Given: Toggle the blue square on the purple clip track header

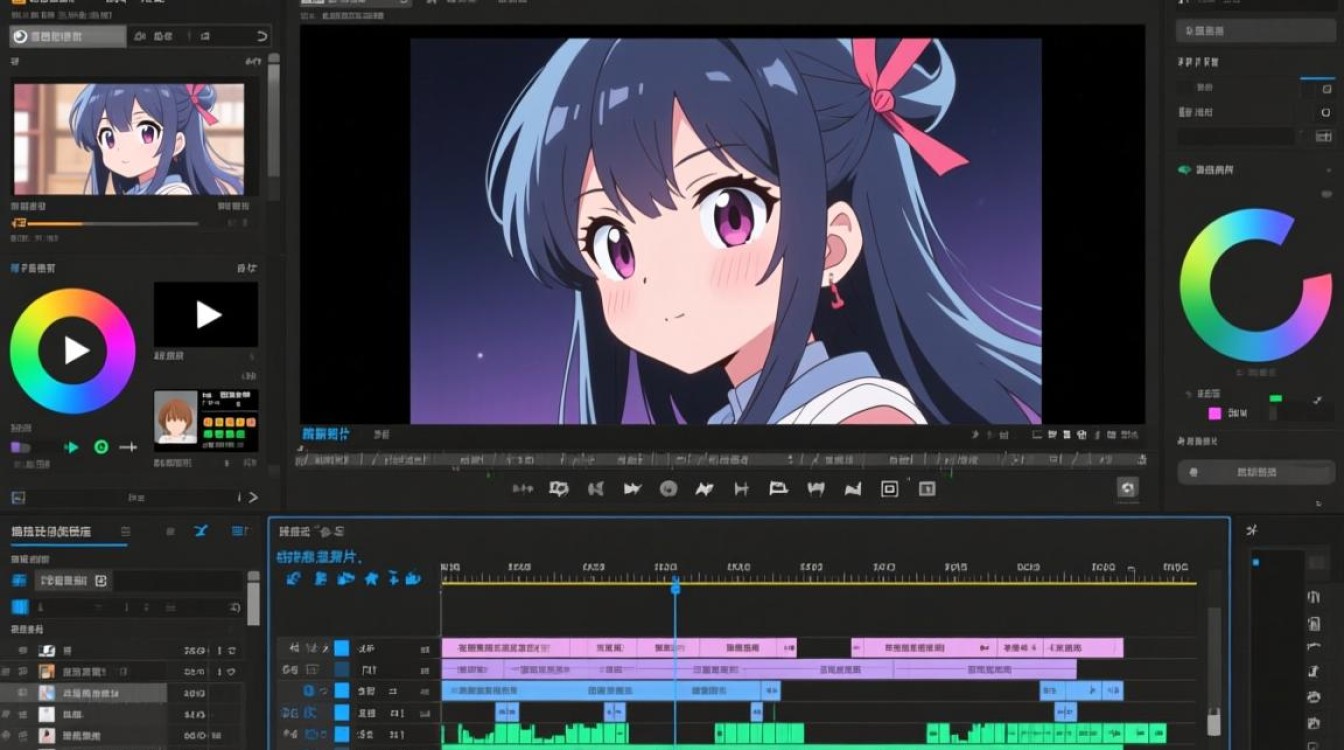Looking at the screenshot, I should tap(341, 669).
